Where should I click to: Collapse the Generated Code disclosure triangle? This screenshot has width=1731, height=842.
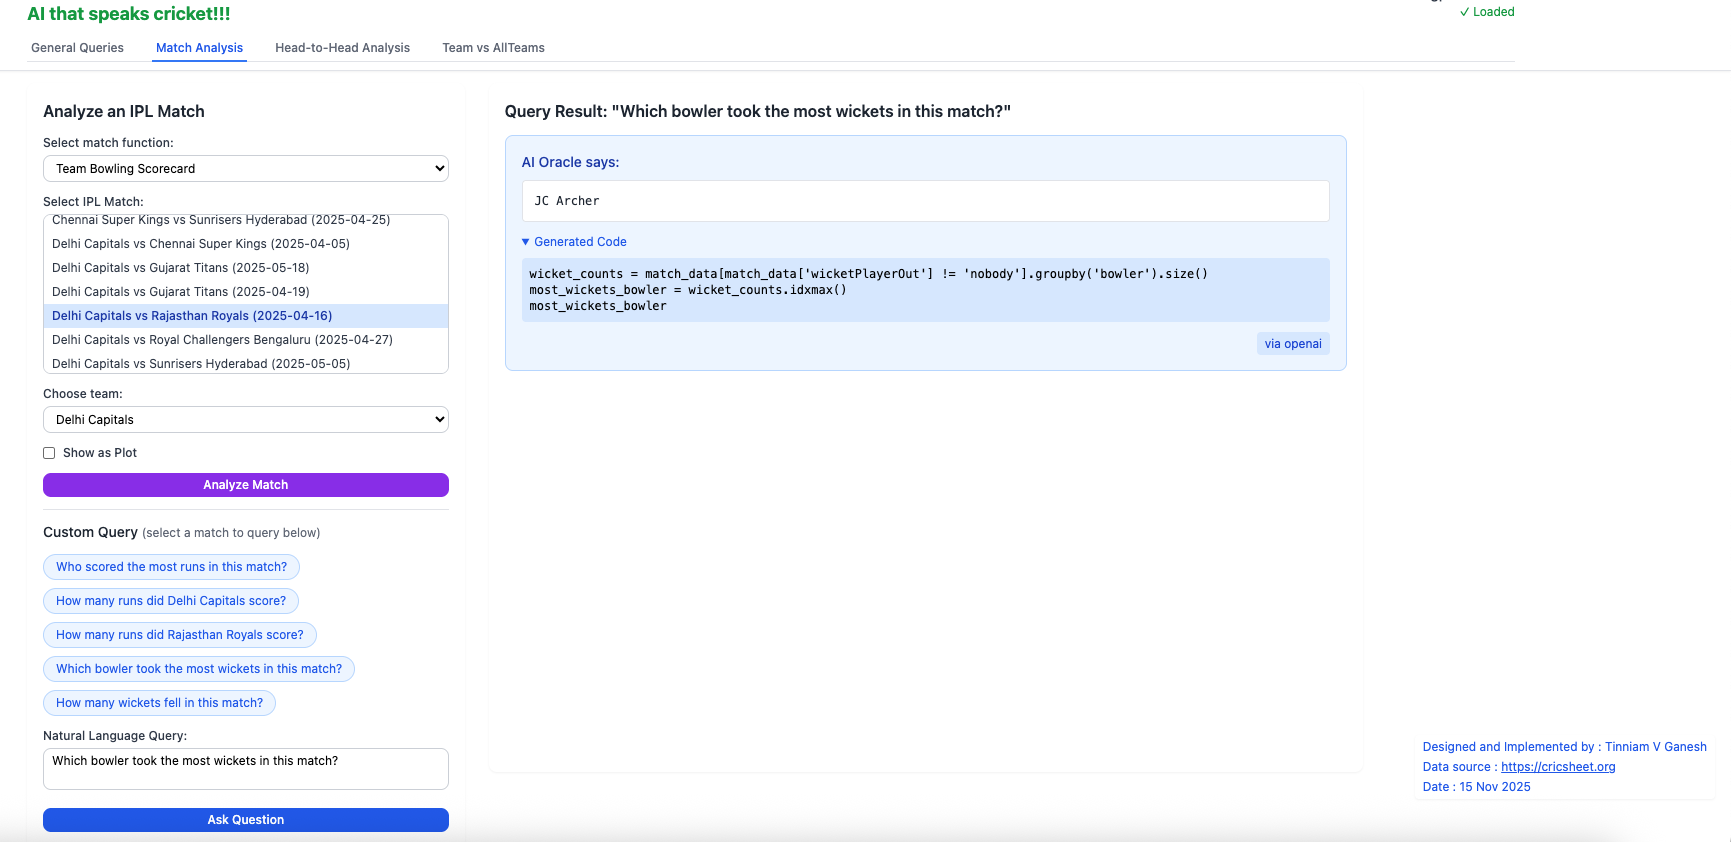526,242
